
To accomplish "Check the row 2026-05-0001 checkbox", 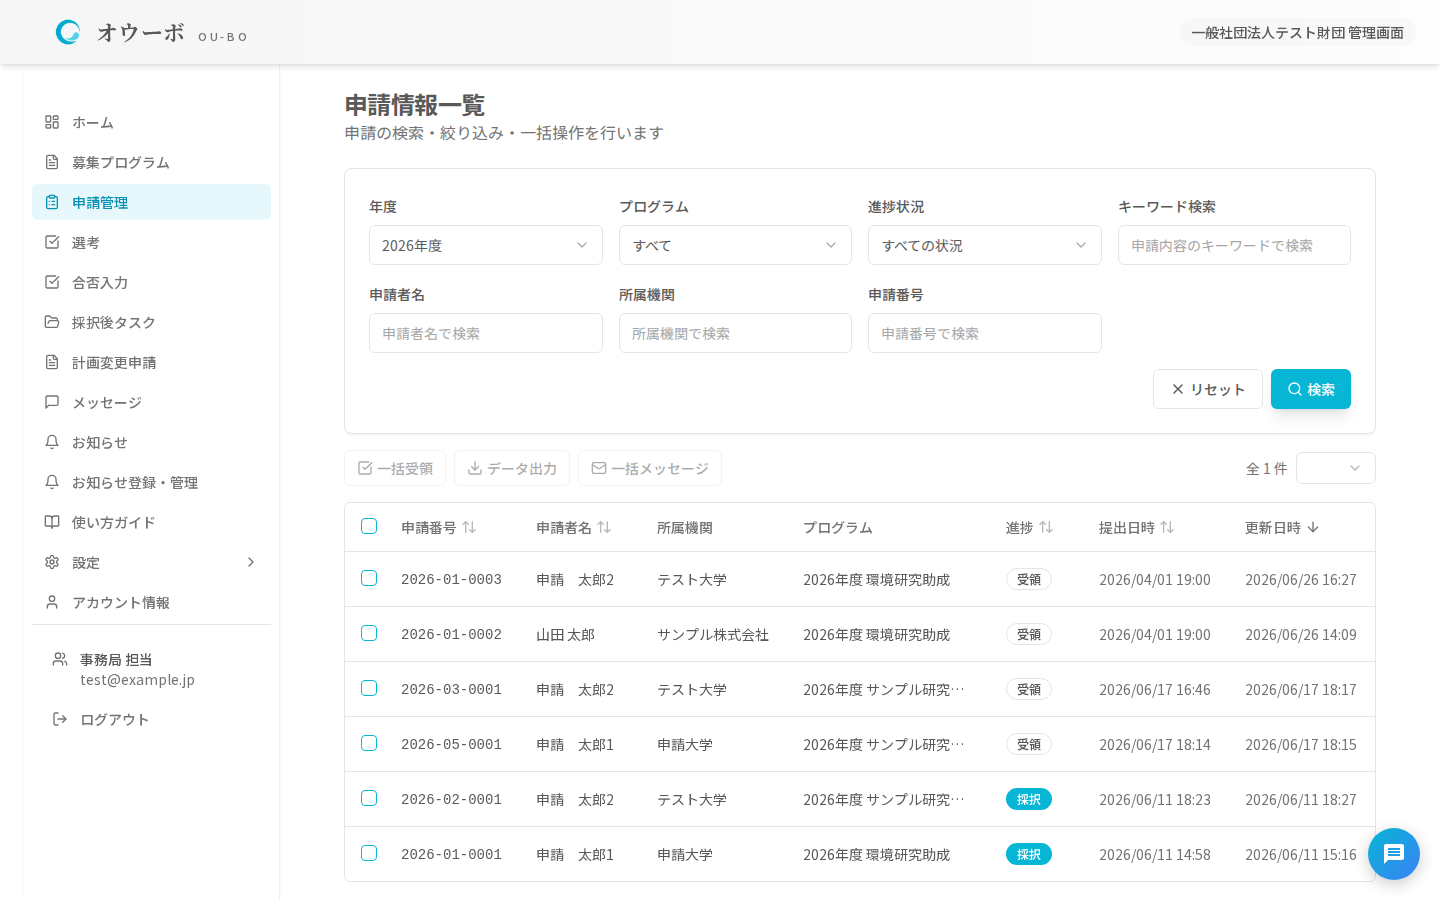I will [369, 743].
